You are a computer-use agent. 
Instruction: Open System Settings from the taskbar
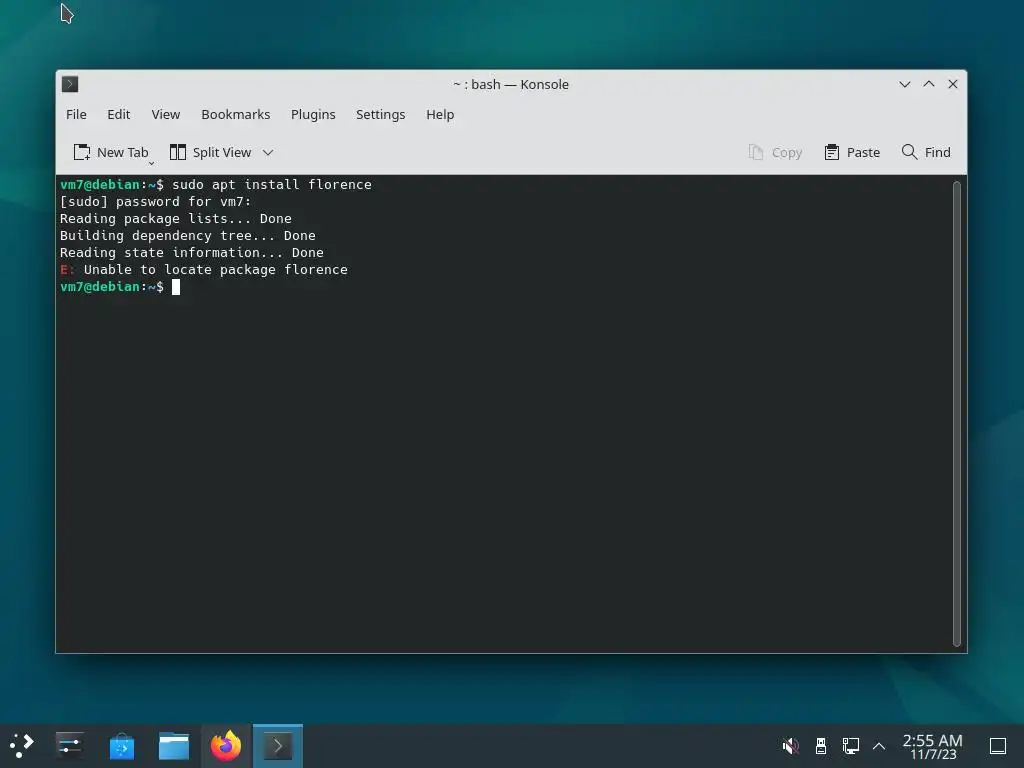pyautogui.click(x=69, y=746)
